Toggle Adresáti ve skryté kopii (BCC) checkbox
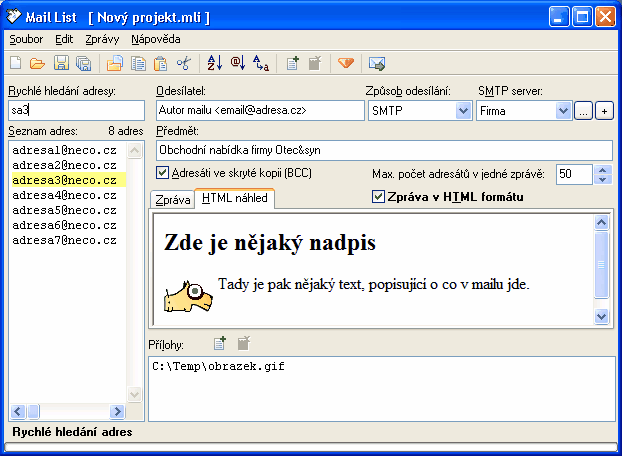 162,172
